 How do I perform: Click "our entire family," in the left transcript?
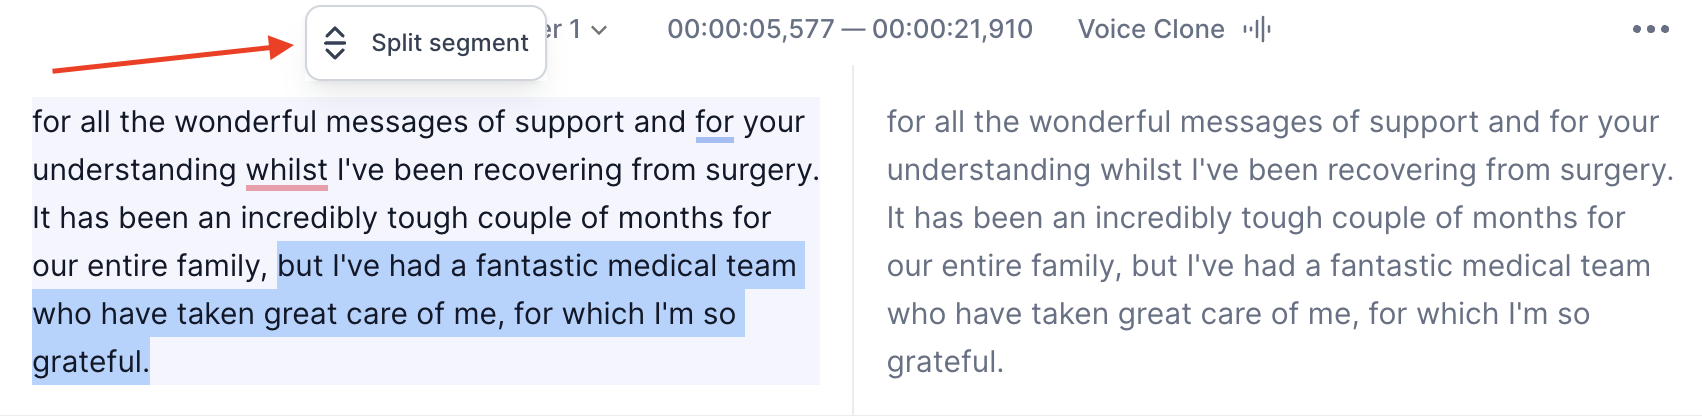tap(150, 266)
